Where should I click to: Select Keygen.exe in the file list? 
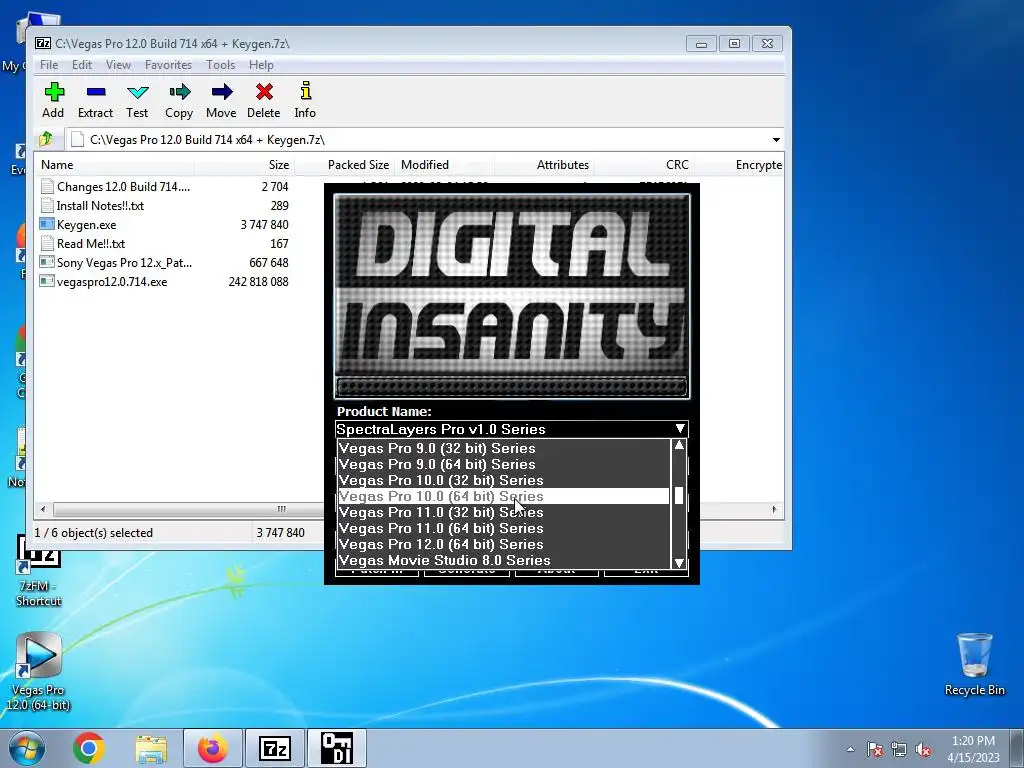tap(86, 225)
